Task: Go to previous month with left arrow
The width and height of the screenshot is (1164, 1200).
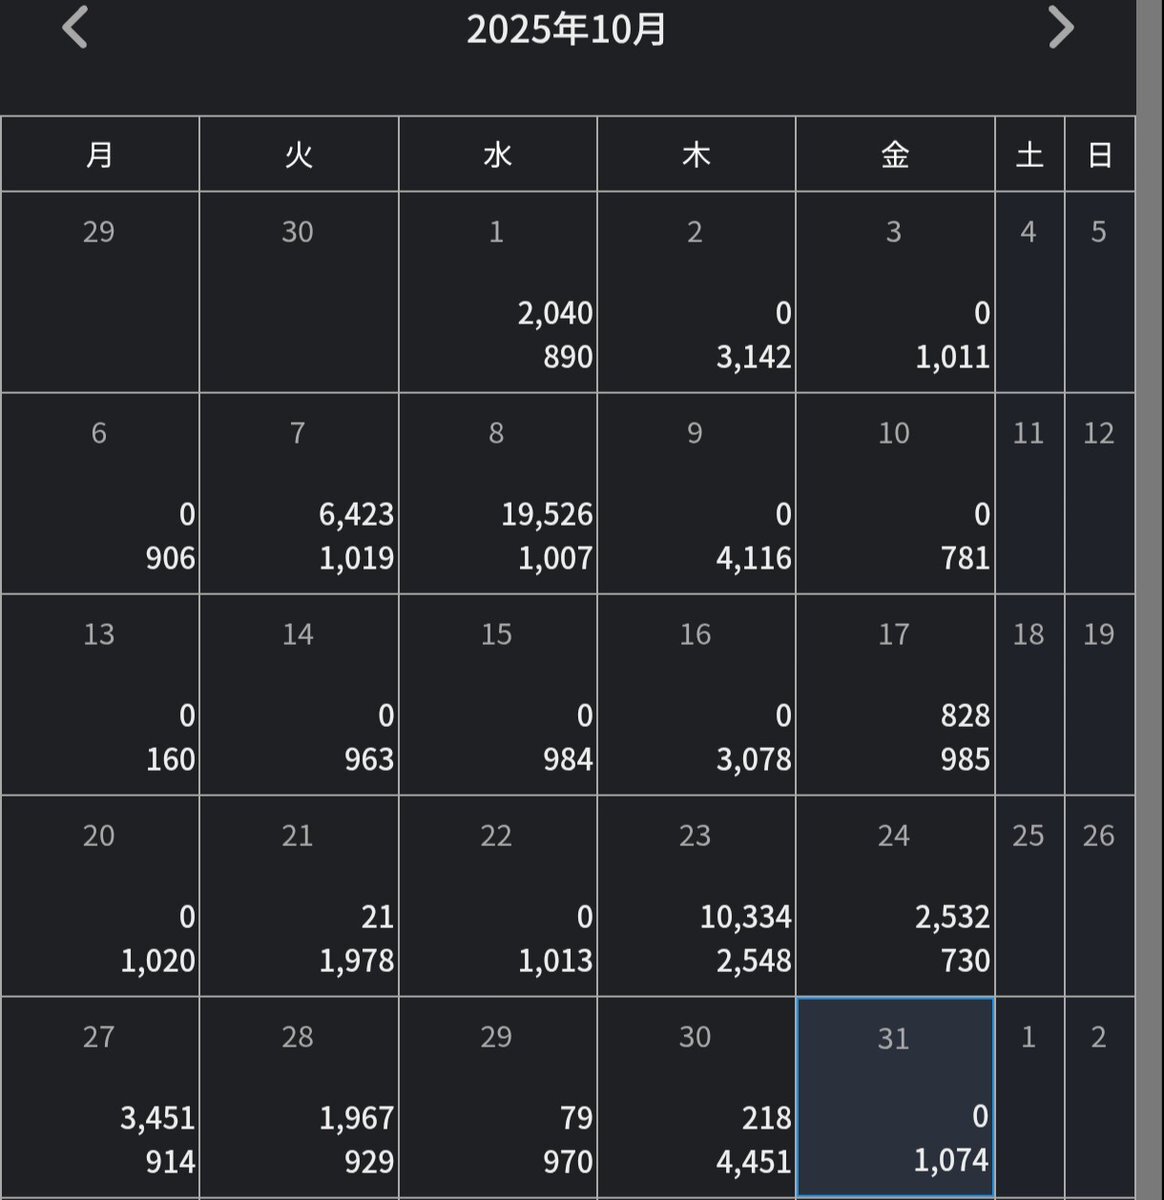Action: coord(75,28)
